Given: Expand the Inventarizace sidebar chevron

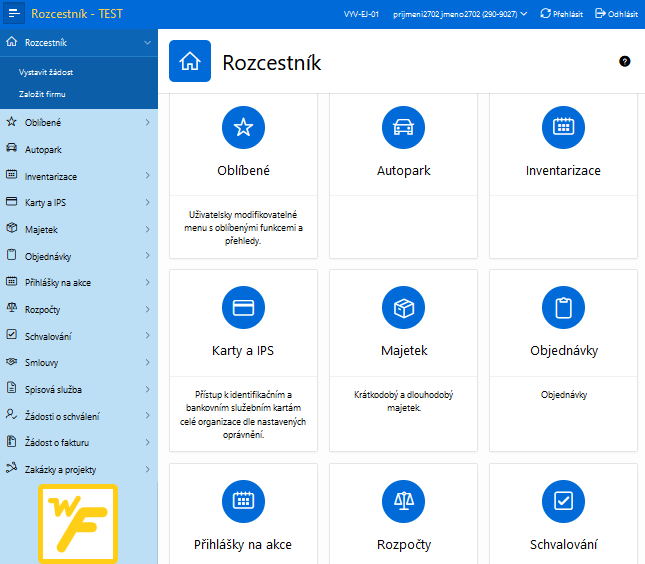Looking at the screenshot, I should 148,176.
